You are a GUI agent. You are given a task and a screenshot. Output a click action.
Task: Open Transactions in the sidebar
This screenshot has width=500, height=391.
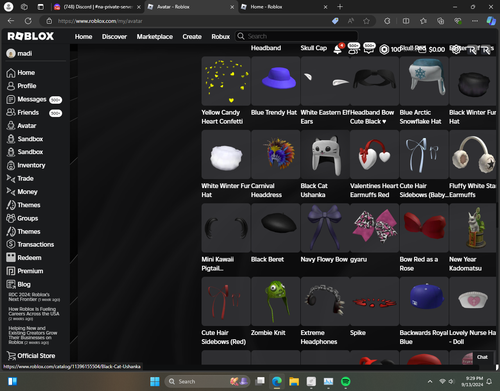click(30, 245)
